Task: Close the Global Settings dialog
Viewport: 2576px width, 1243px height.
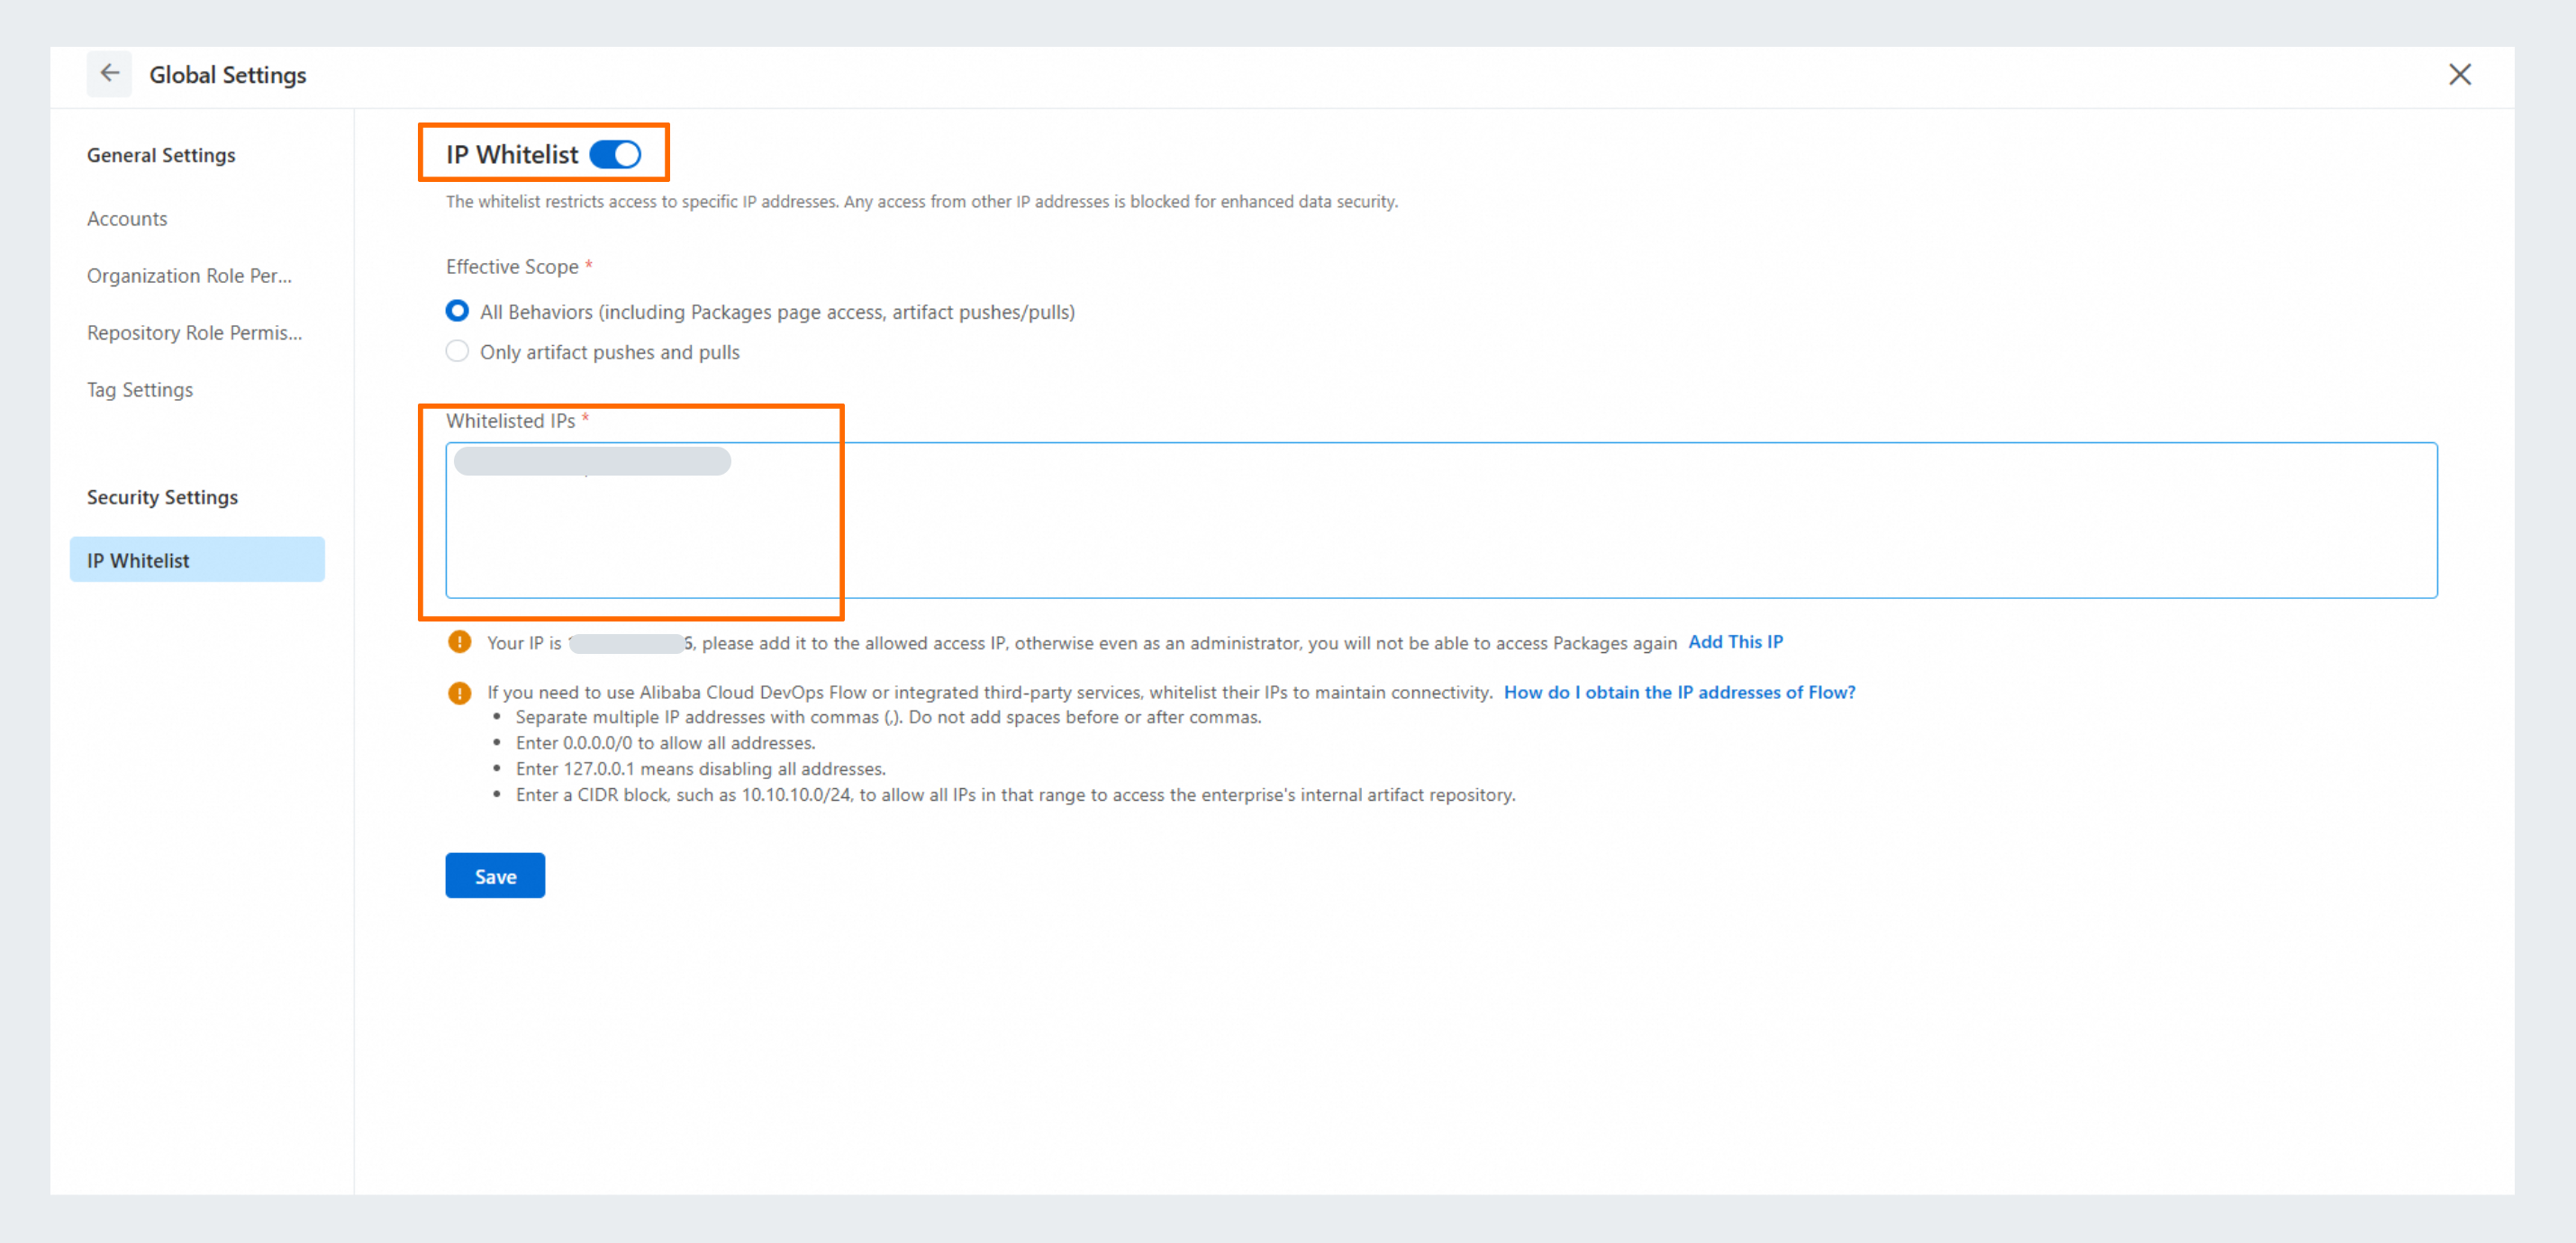Action: [2459, 74]
